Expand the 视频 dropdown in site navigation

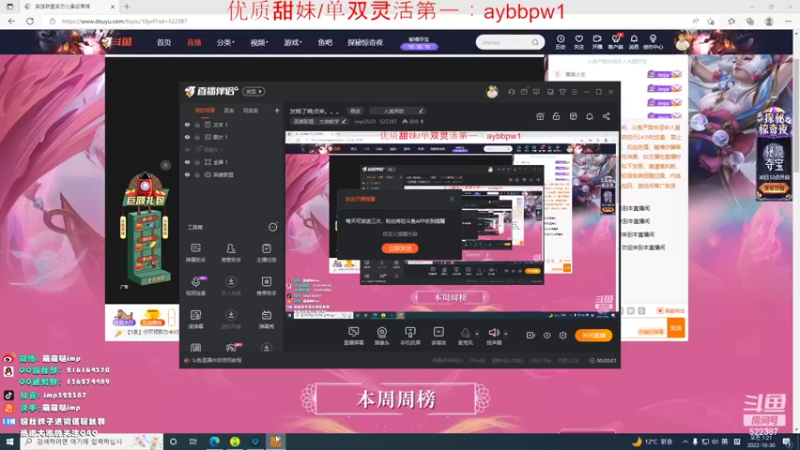coord(259,42)
